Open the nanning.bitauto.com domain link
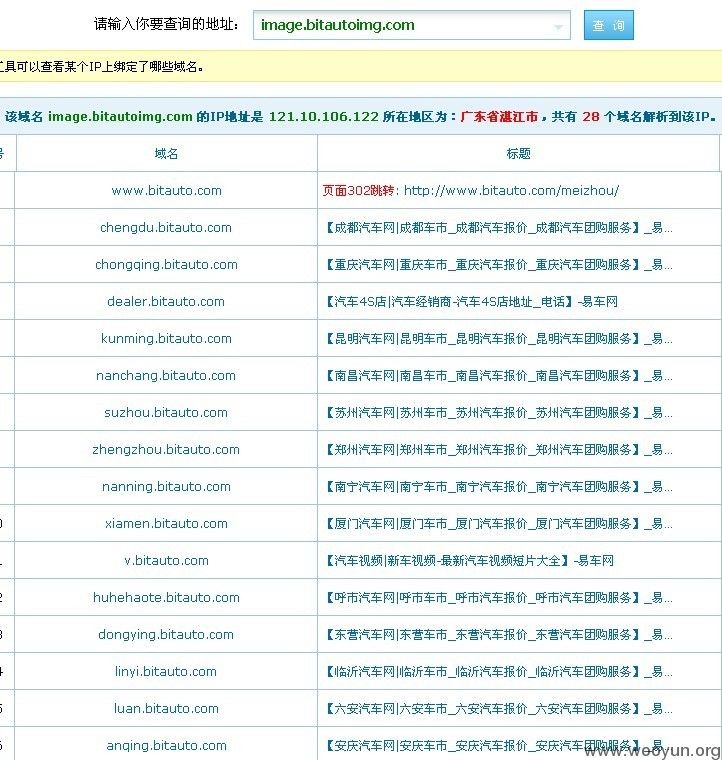The width and height of the screenshot is (722, 760). point(166,487)
